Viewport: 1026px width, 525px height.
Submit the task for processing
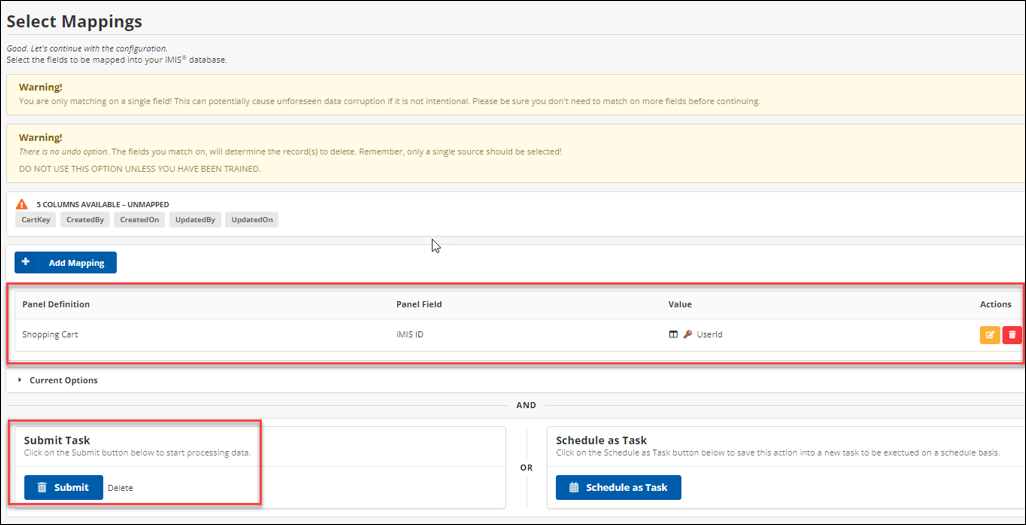(63, 487)
